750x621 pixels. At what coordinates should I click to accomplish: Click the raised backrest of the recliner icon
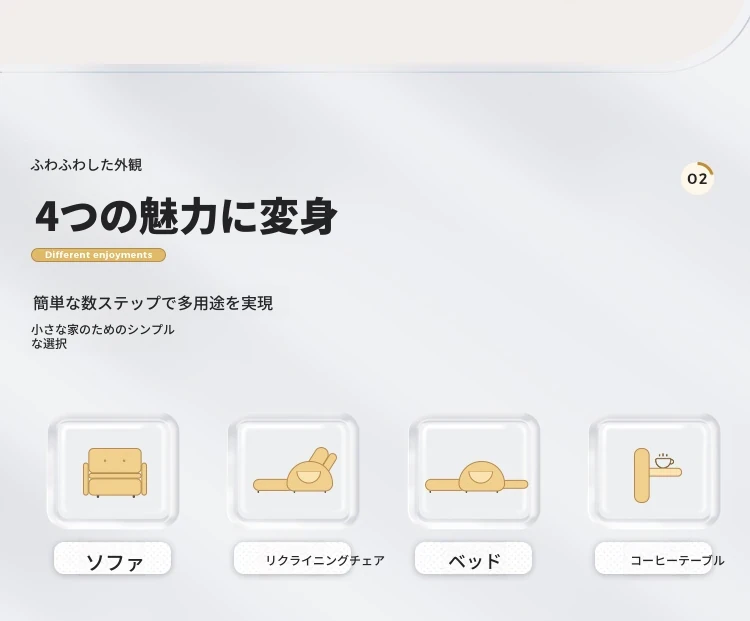[x=322, y=459]
